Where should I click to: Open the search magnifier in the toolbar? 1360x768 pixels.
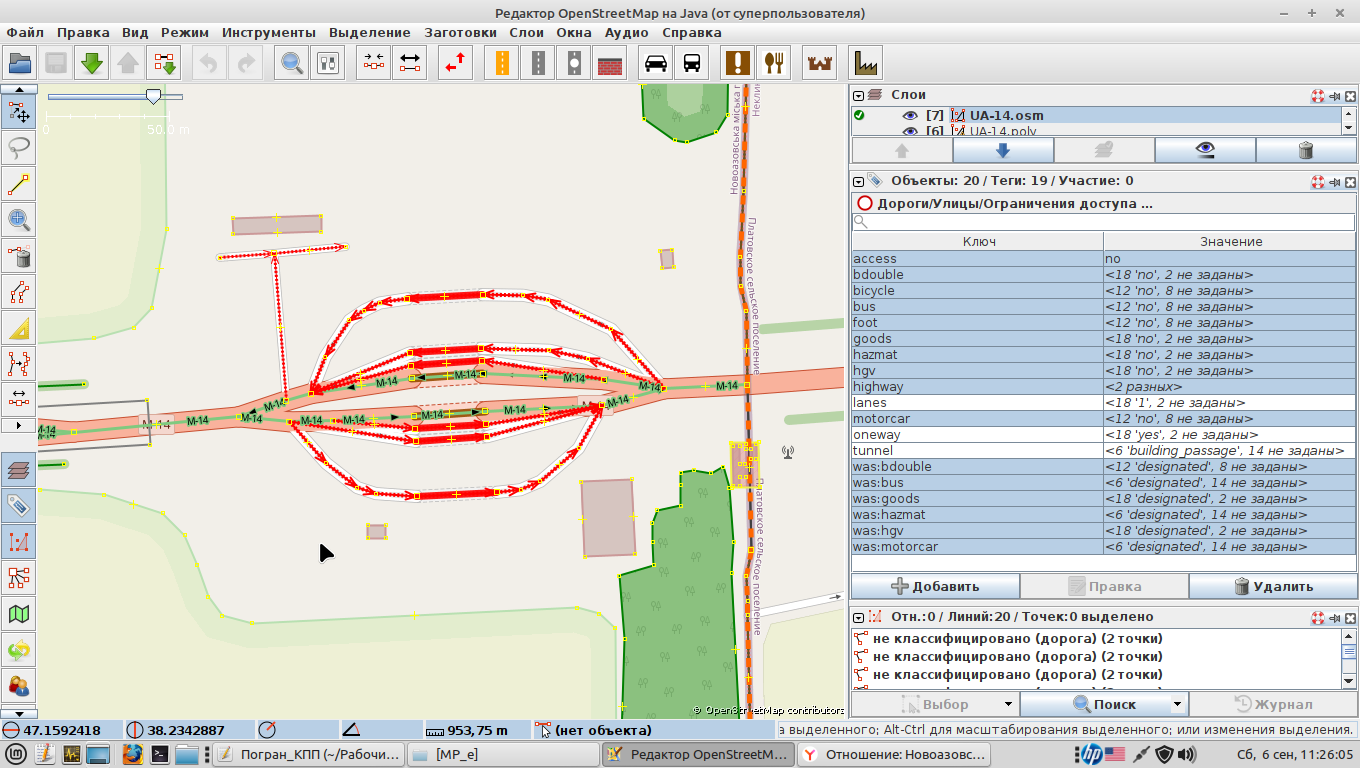[x=292, y=63]
